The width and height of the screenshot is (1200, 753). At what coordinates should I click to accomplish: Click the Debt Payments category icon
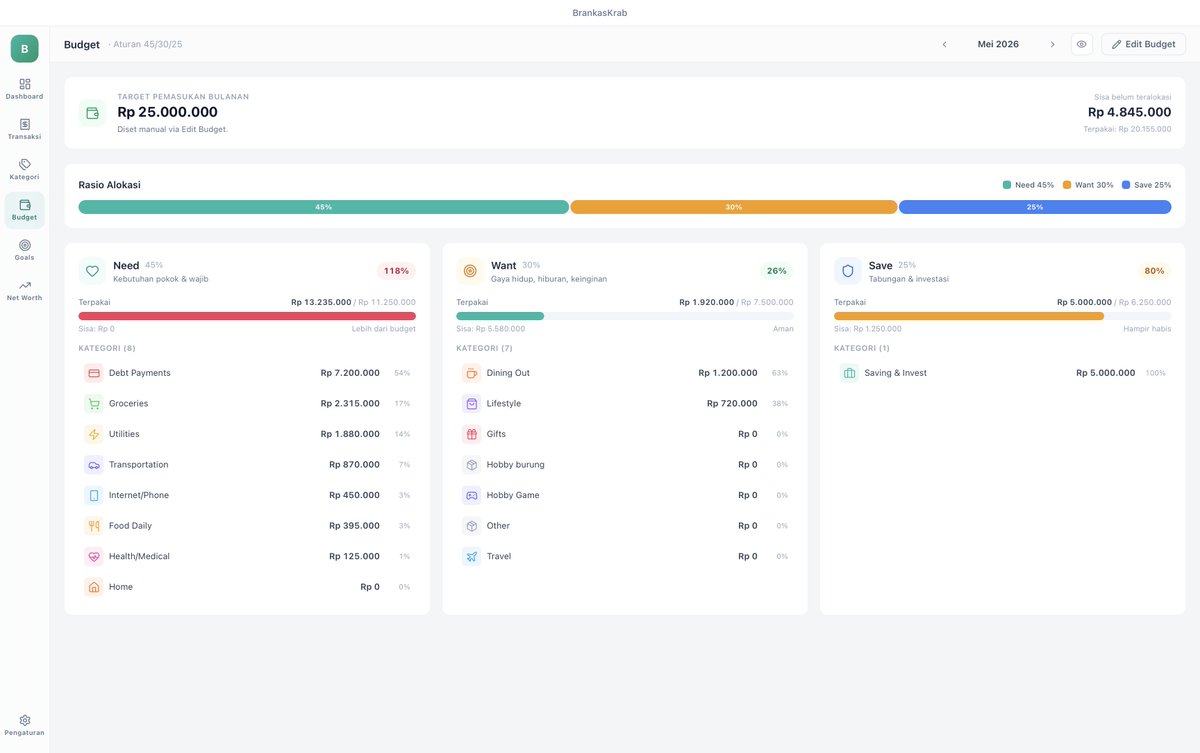pos(93,373)
